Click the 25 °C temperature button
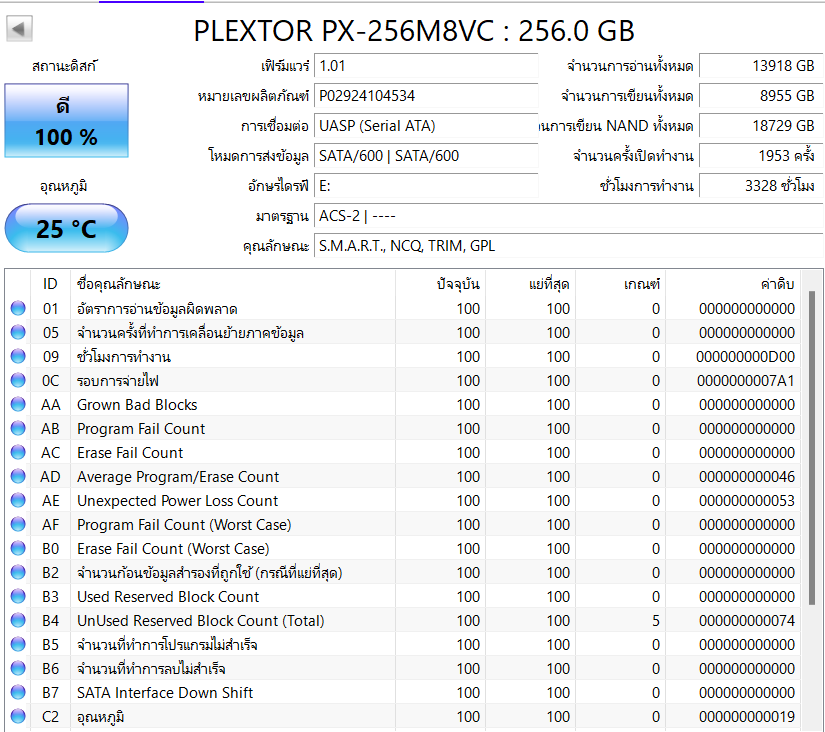Image resolution: width=825 pixels, height=732 pixels. pyautogui.click(x=67, y=229)
